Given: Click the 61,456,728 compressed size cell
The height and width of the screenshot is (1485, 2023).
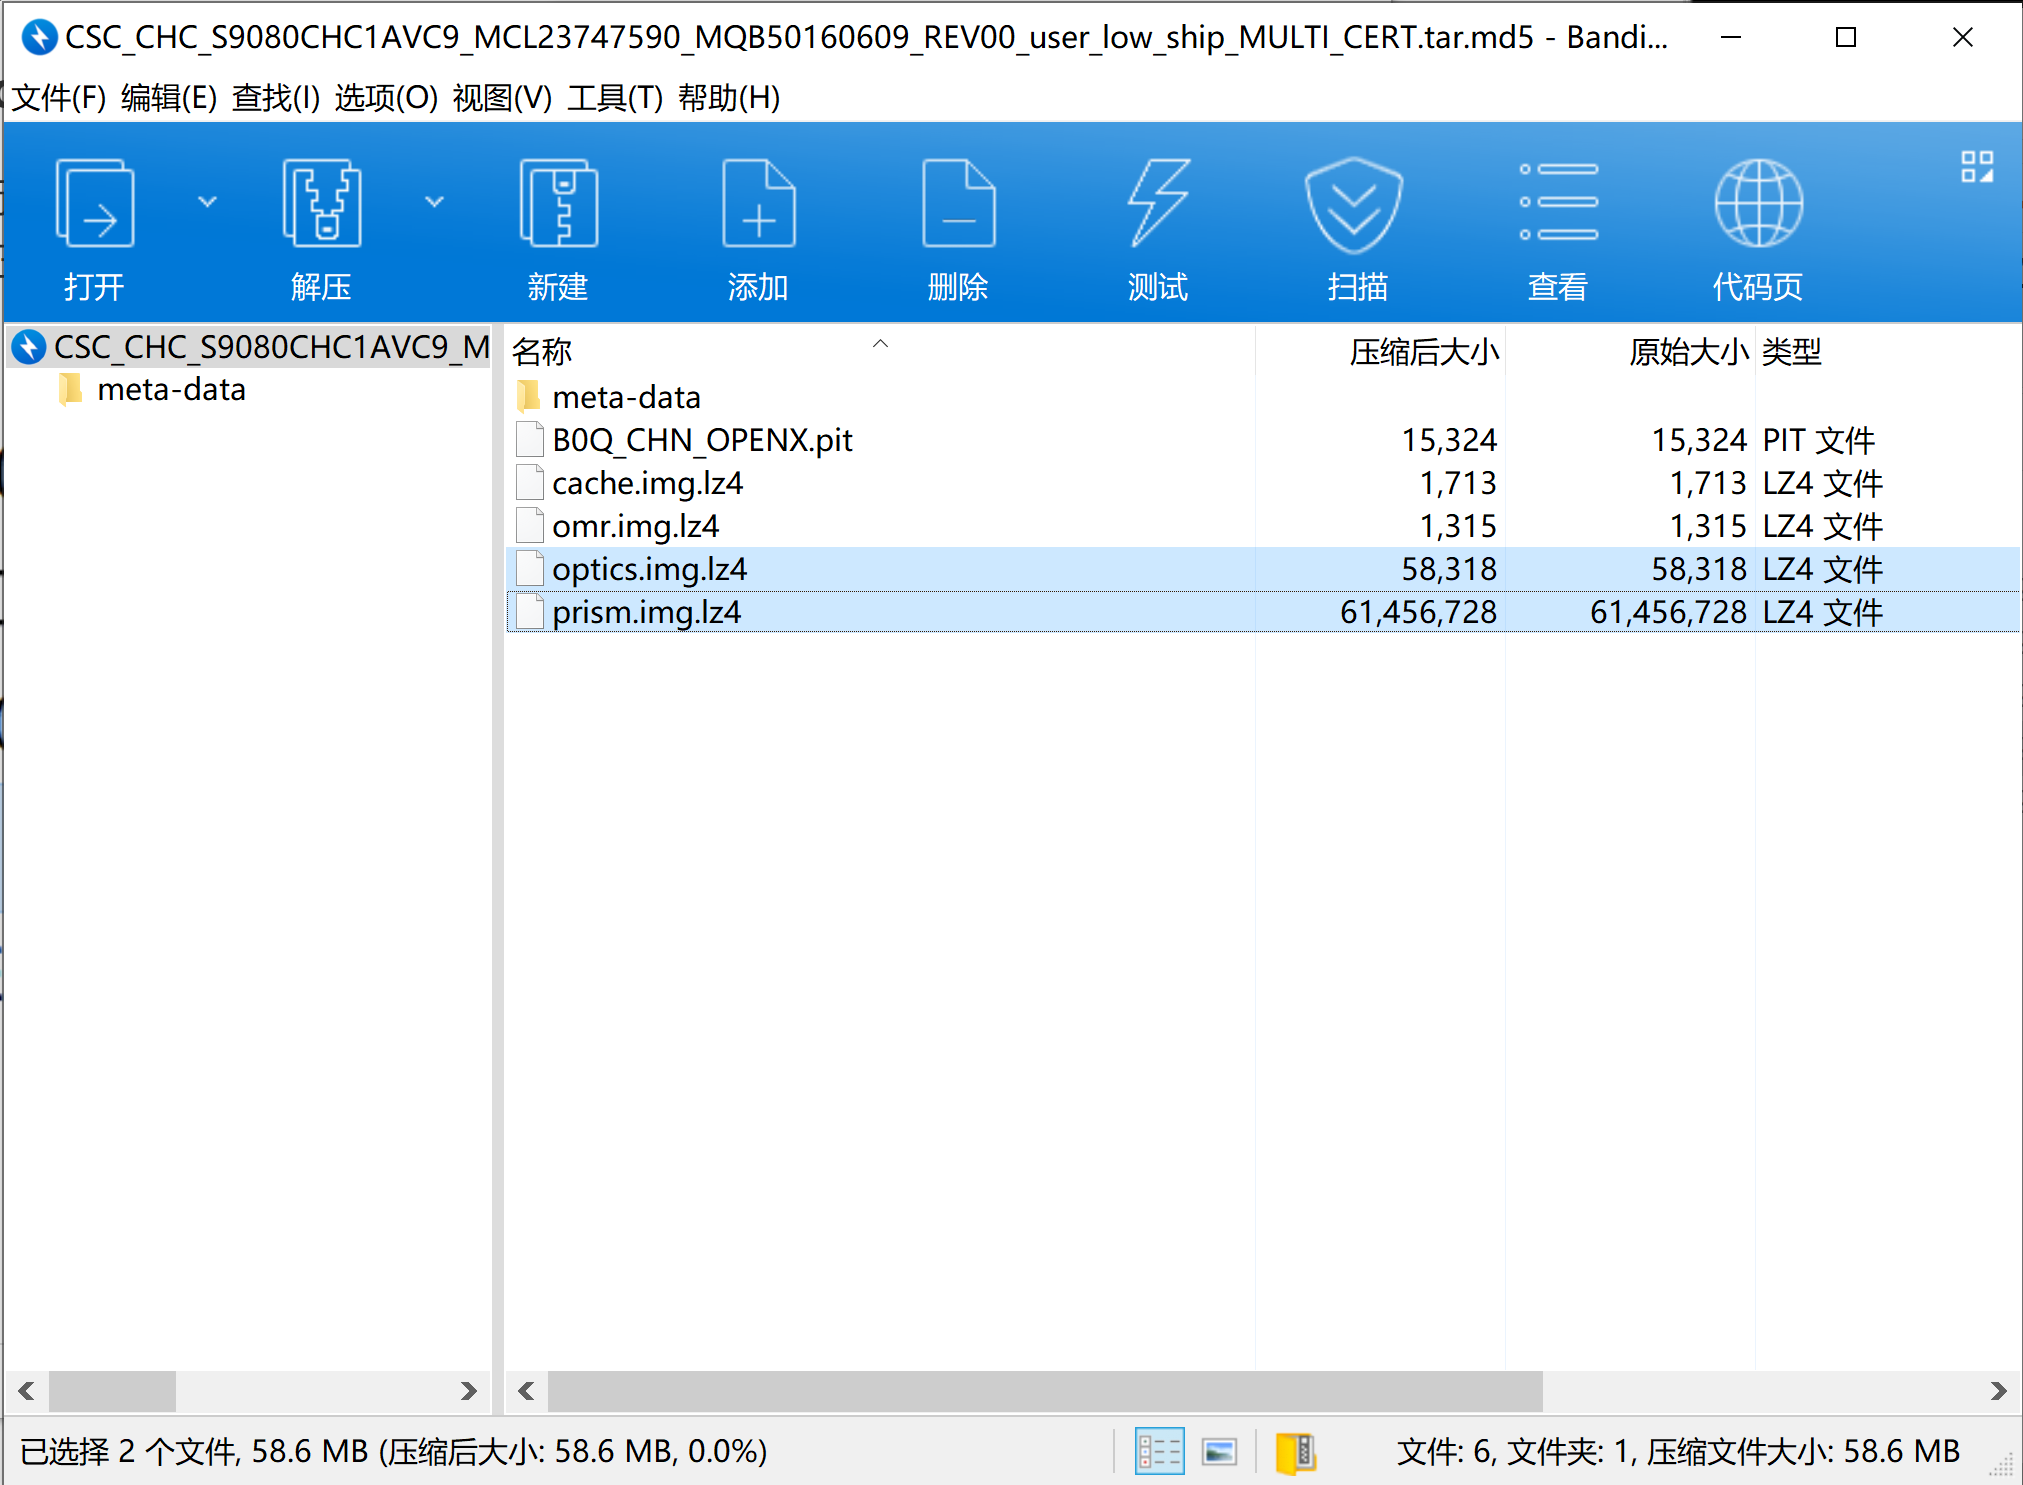Looking at the screenshot, I should click(x=1418, y=612).
